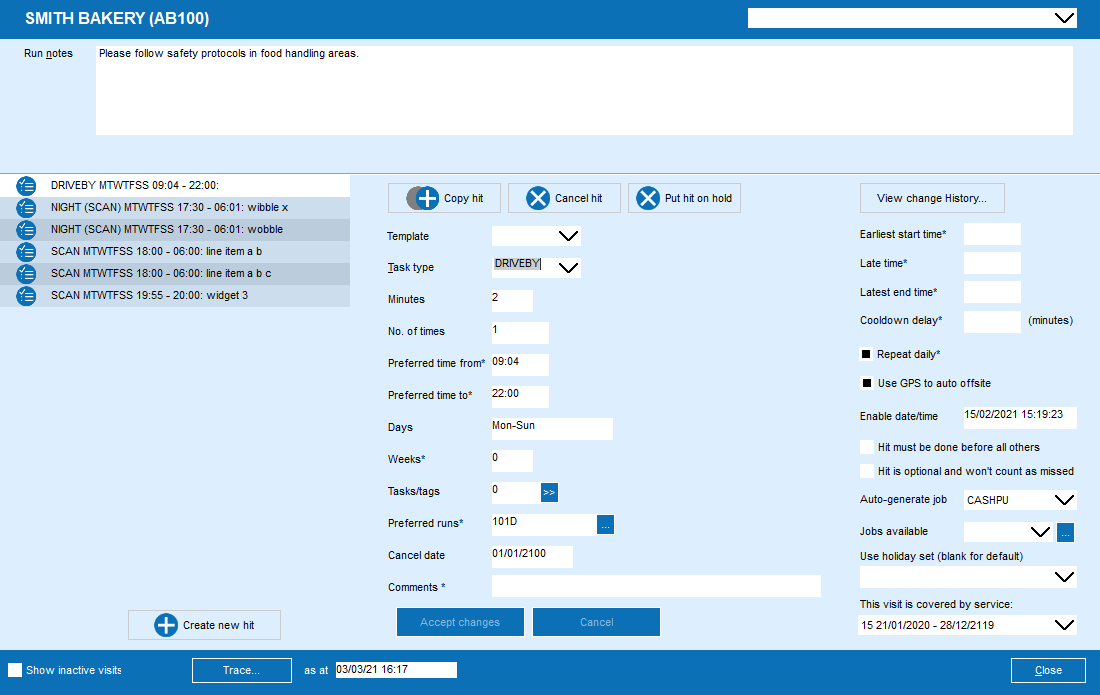Open Tasks/tags picker with the >> button

point(549,492)
